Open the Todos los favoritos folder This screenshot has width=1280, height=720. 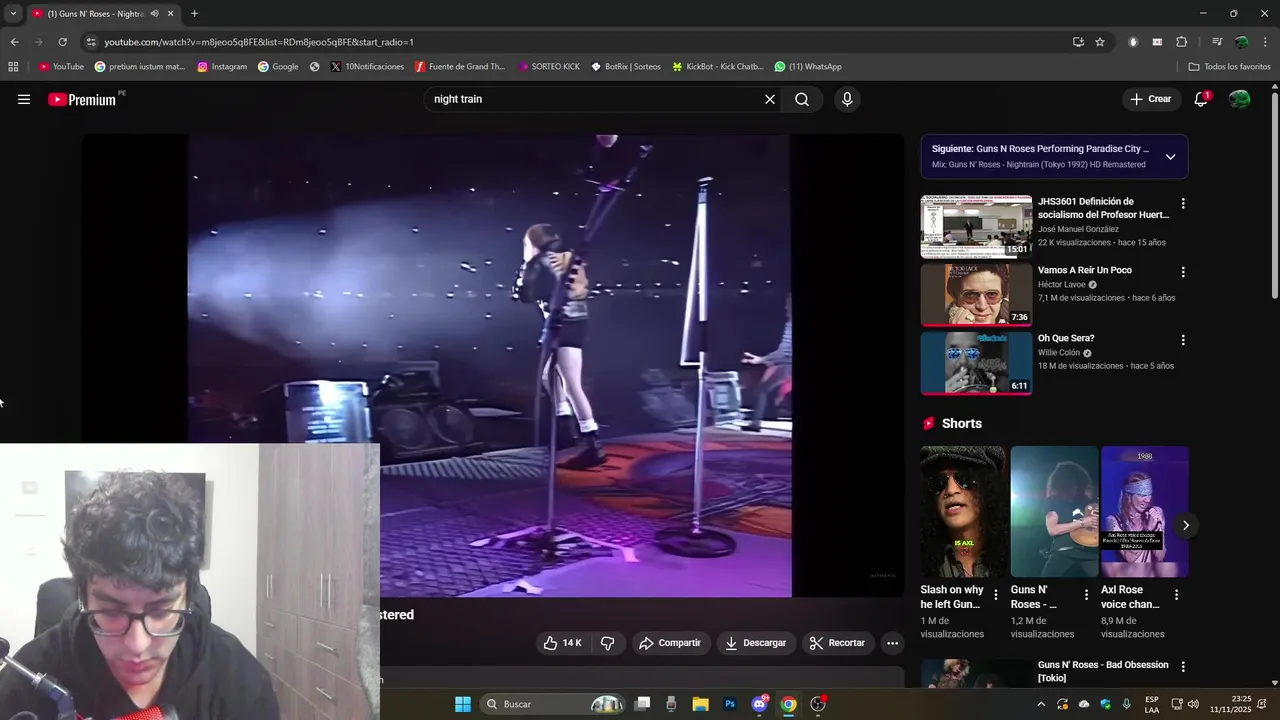click(1229, 67)
